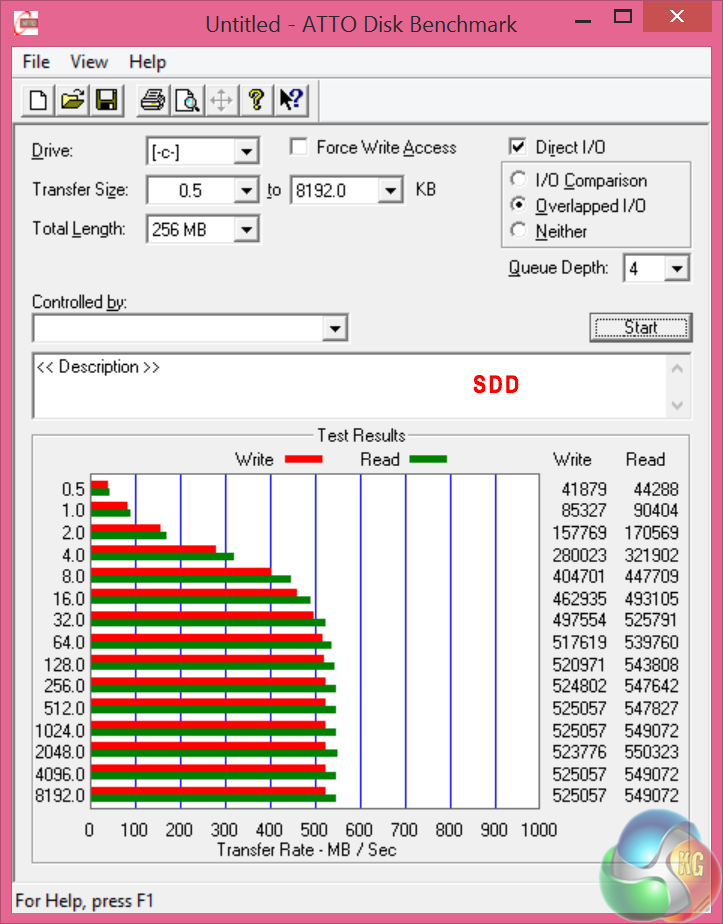Maximize the ATTO Disk Benchmark window
Image resolution: width=723 pixels, height=924 pixels.
point(623,16)
